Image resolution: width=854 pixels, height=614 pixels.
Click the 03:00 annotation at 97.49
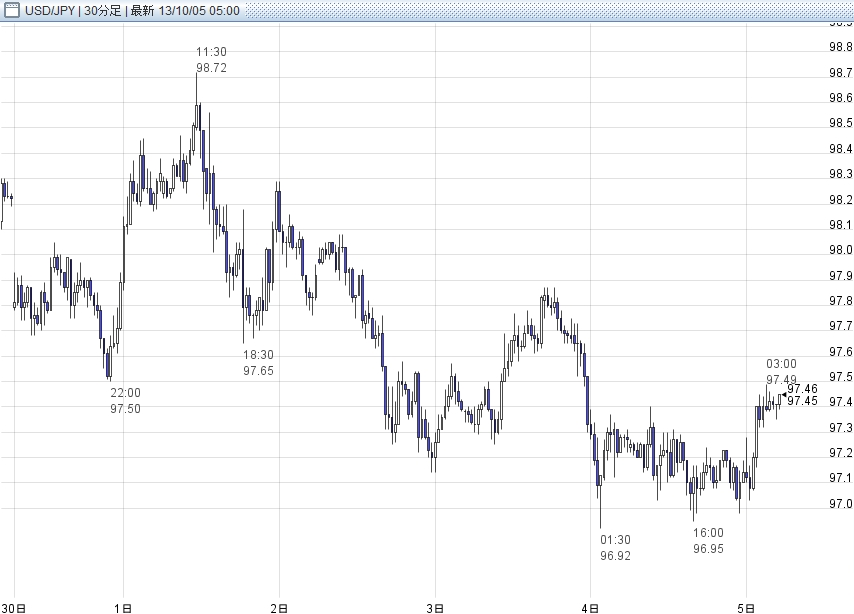[x=781, y=372]
